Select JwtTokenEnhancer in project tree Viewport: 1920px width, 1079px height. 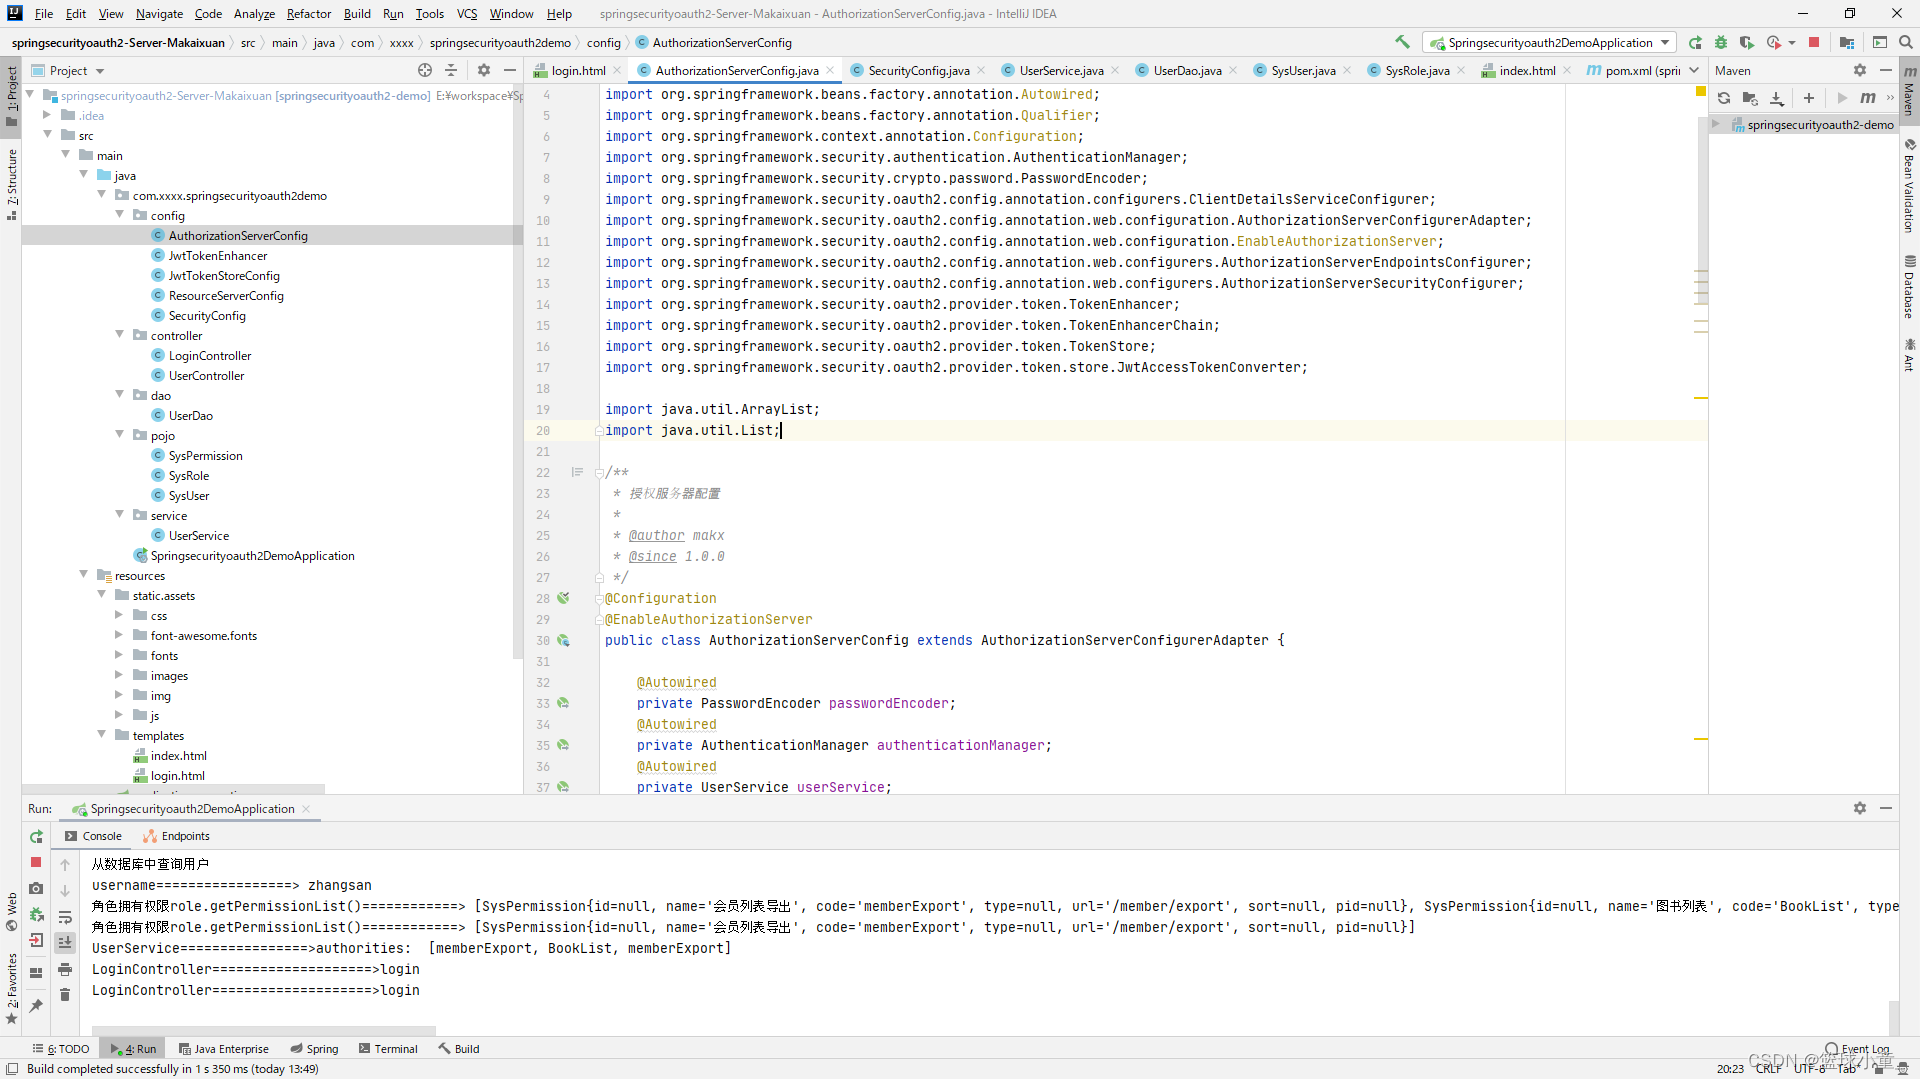[217, 255]
